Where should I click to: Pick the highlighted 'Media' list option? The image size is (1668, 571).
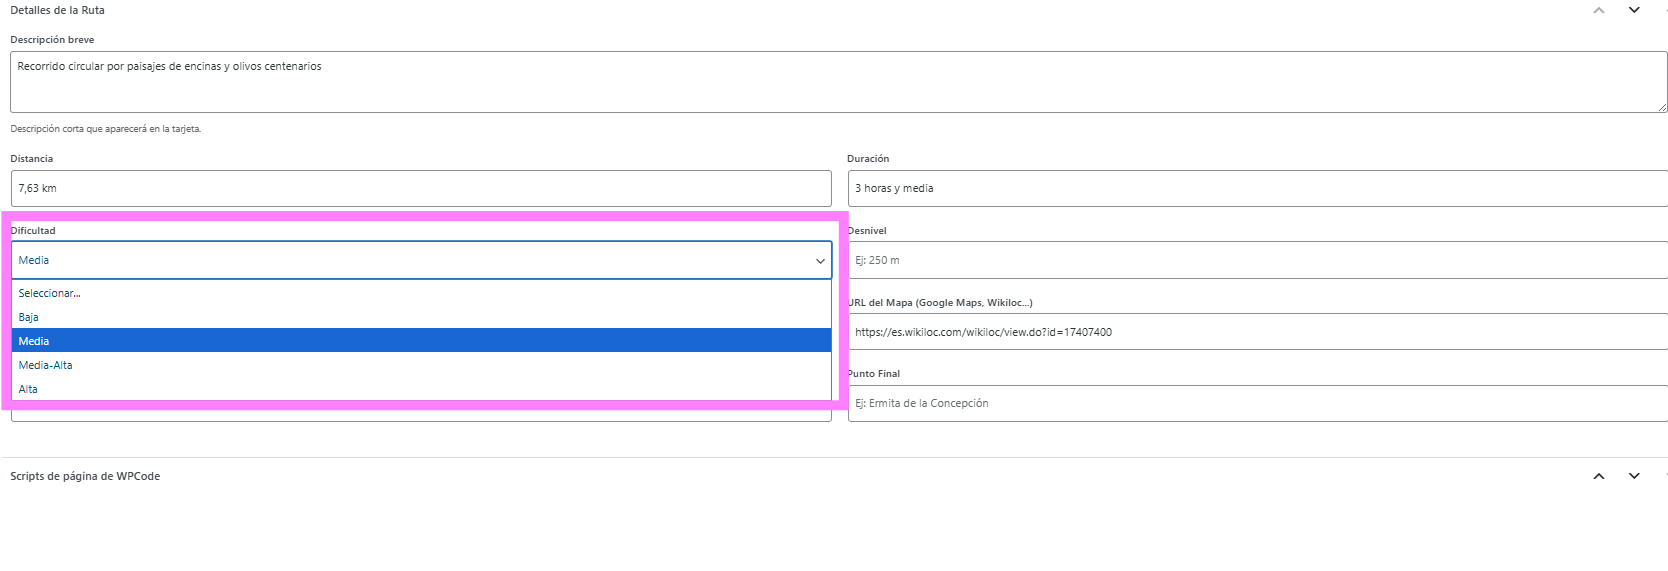[x=34, y=341]
